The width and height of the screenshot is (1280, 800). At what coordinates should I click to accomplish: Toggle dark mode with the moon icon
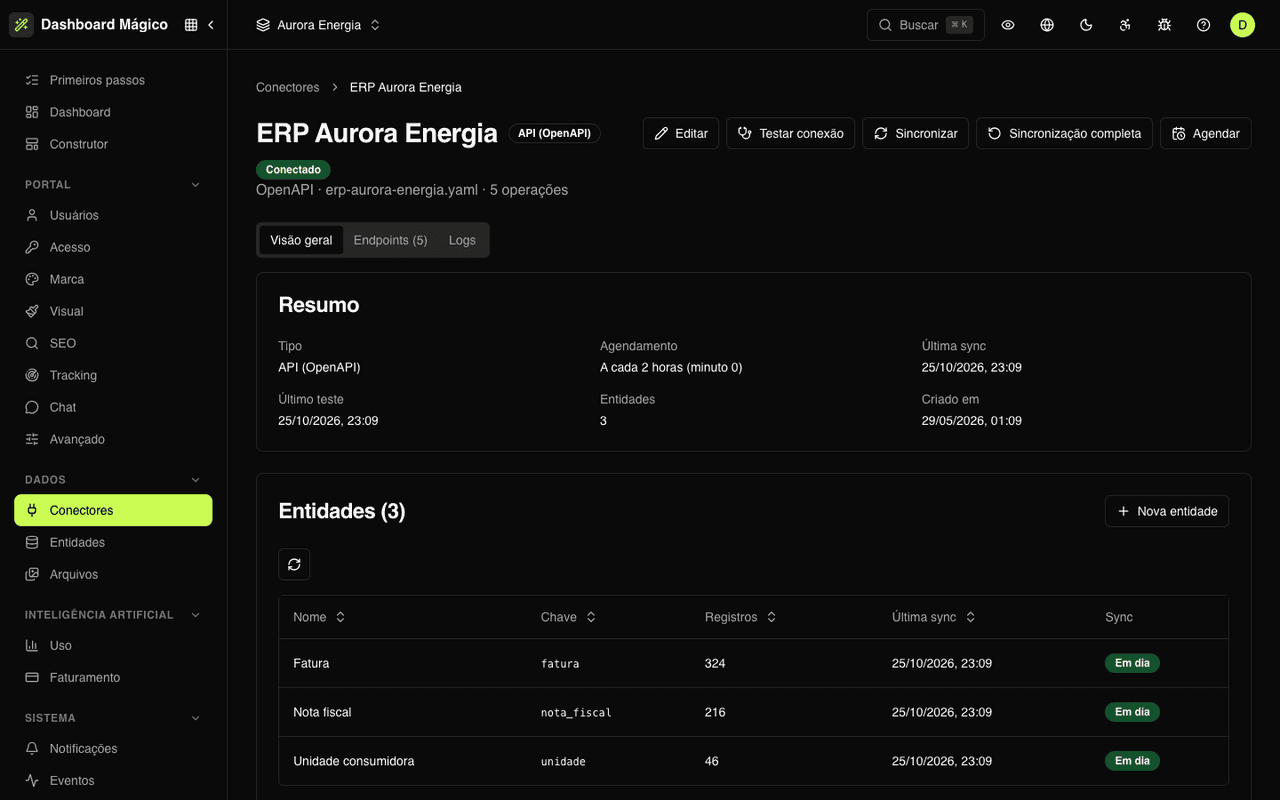1086,25
